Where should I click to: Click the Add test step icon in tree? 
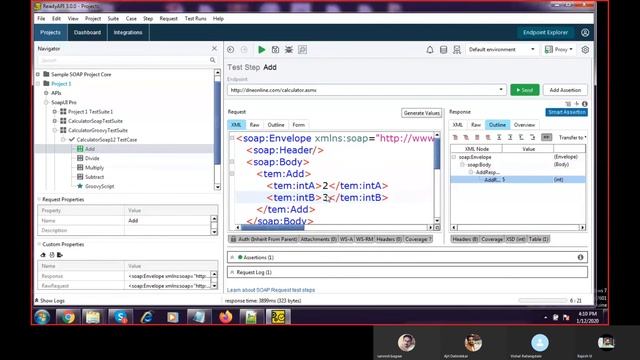(x=80, y=149)
